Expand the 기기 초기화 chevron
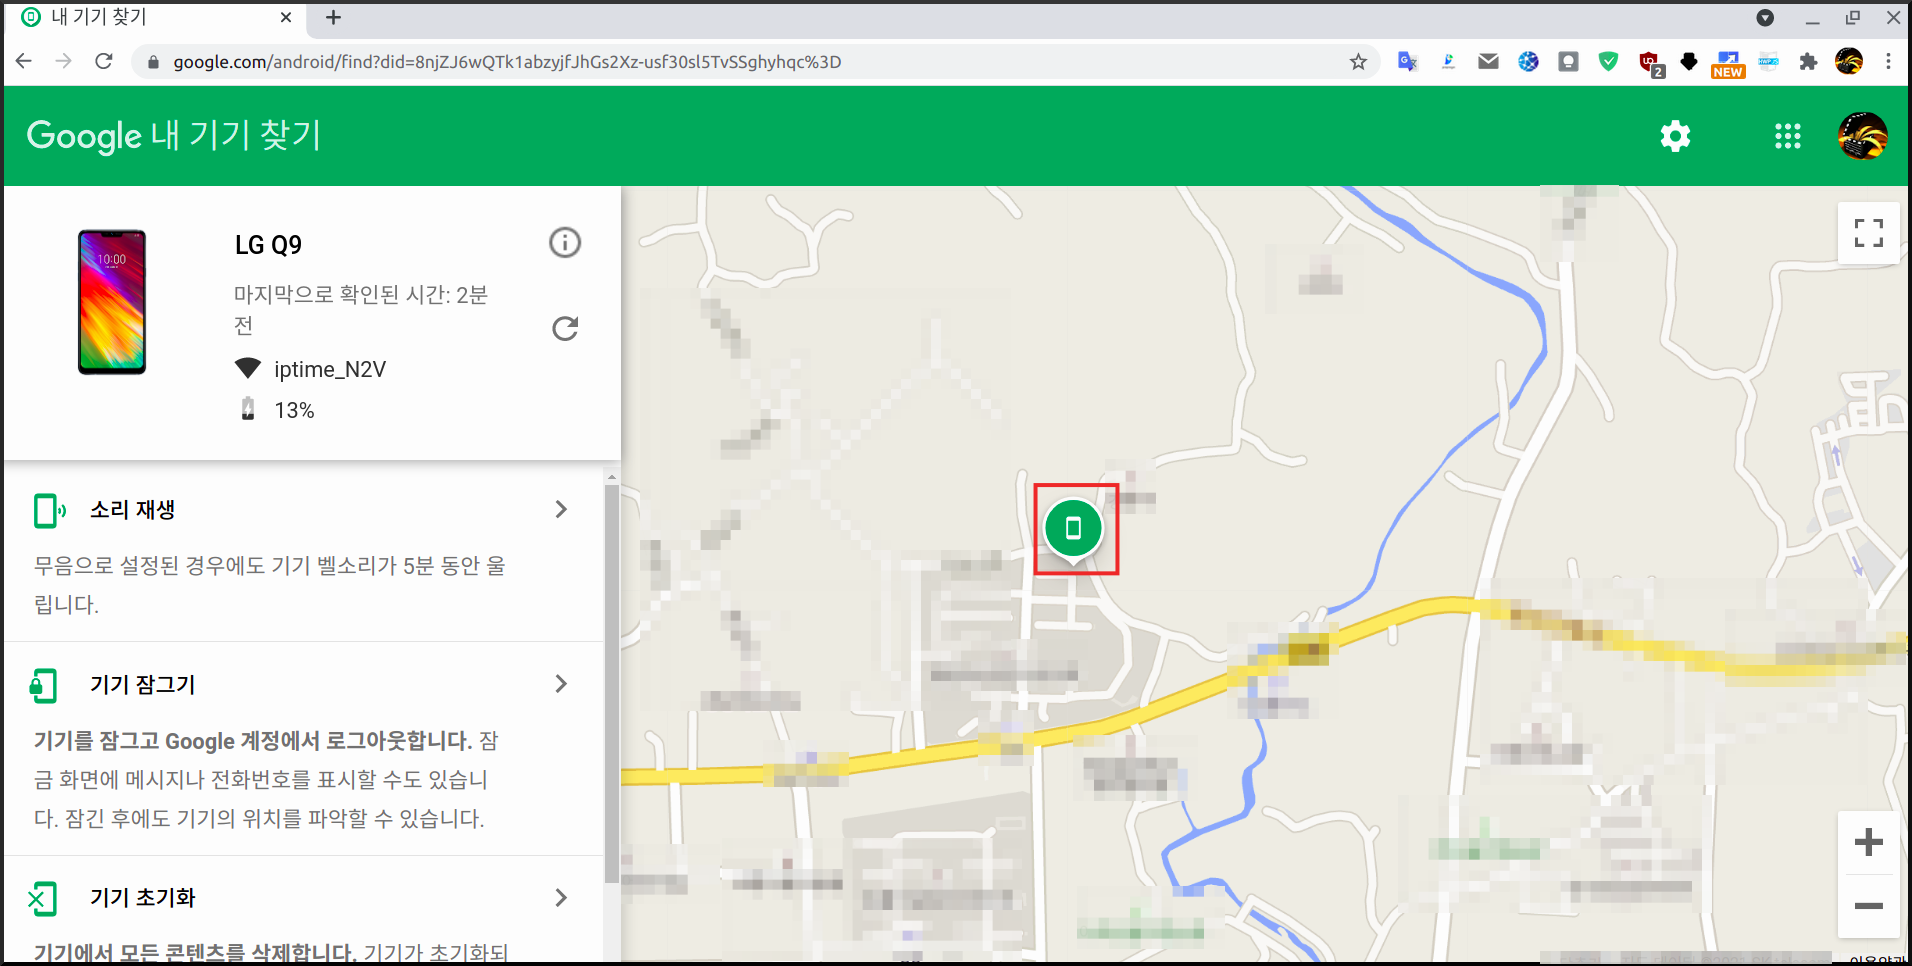The width and height of the screenshot is (1912, 966). [x=561, y=898]
